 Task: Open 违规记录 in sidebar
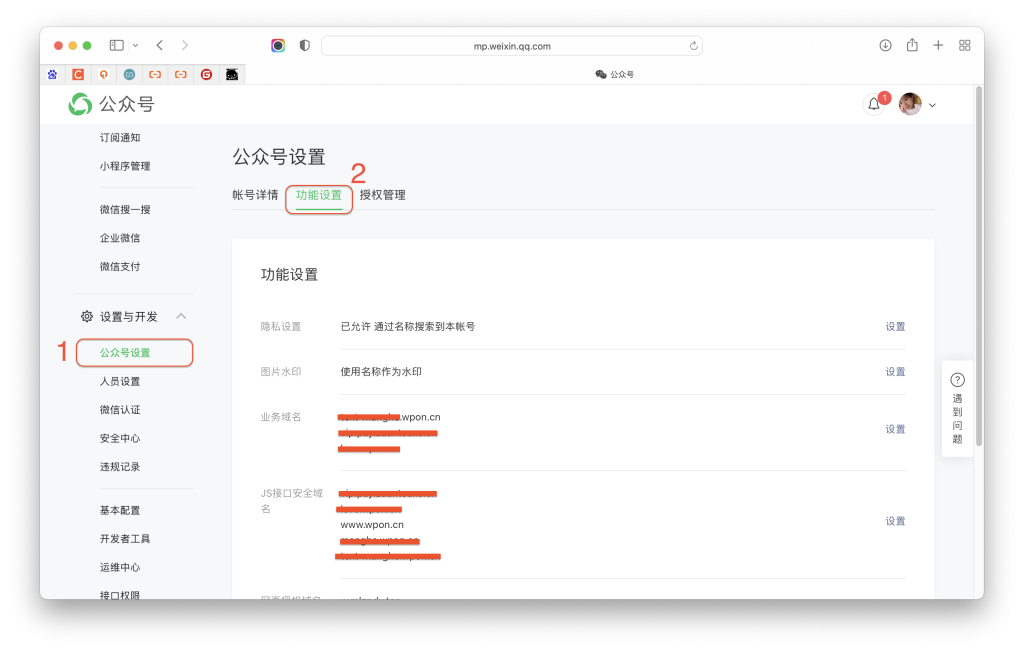[120, 466]
